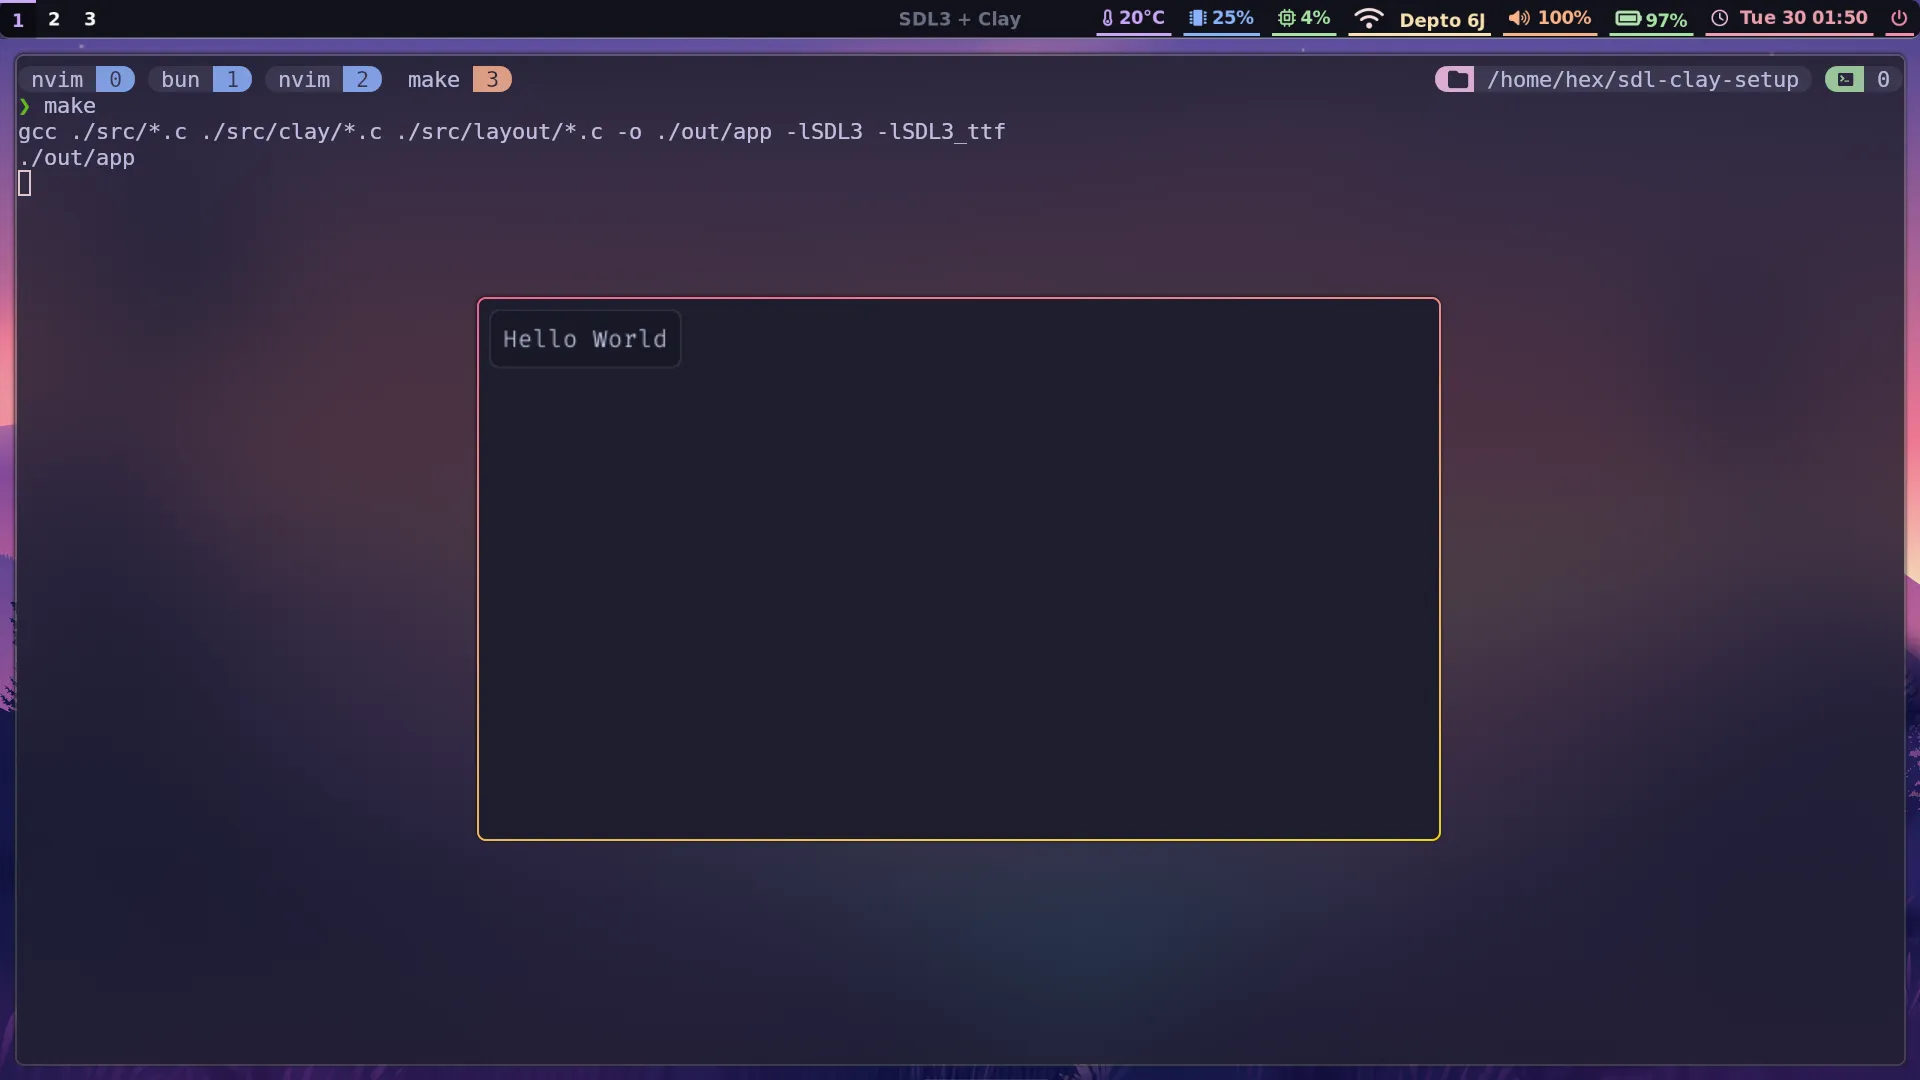Click the memory usage 25% indicator

click(1221, 18)
